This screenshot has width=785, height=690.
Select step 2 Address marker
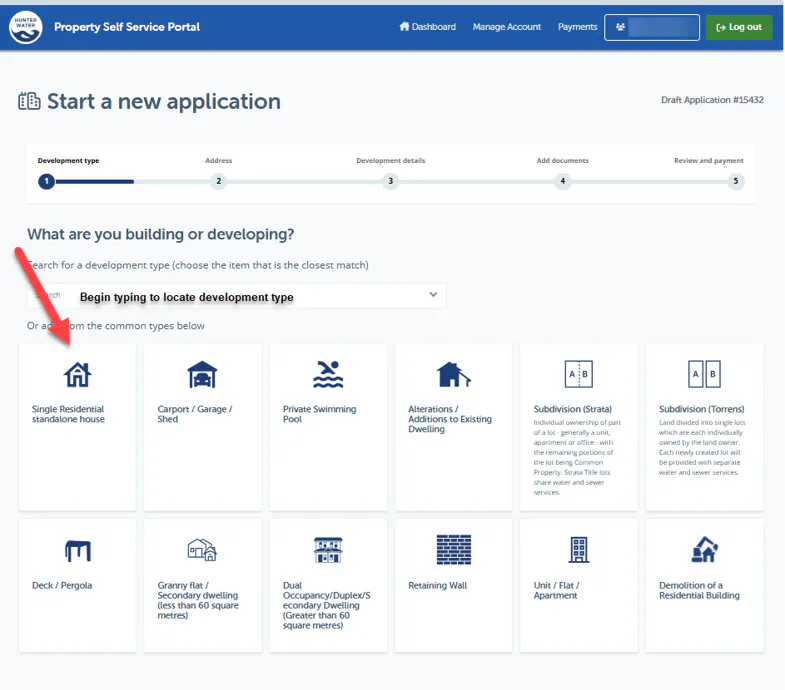point(218,181)
